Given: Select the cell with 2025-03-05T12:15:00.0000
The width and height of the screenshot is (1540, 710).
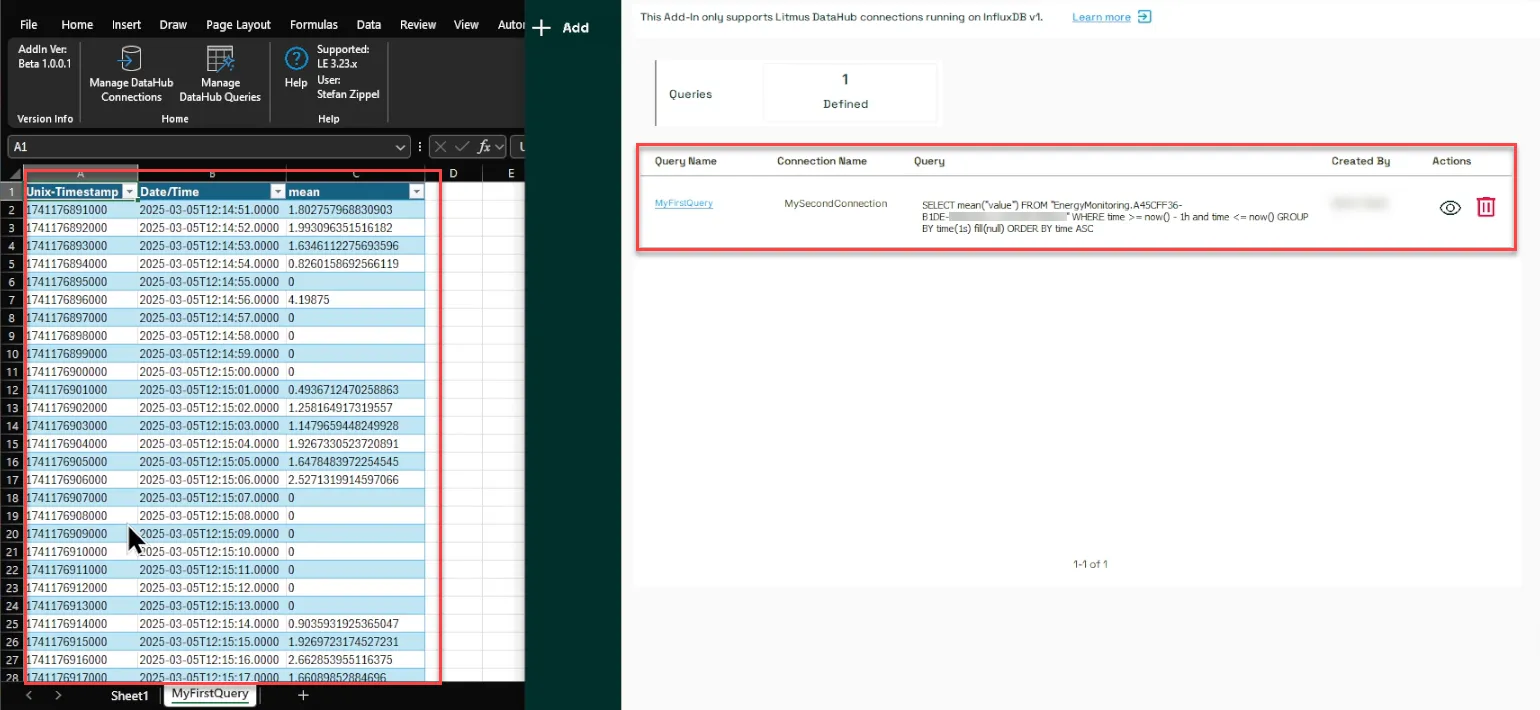Looking at the screenshot, I should [211, 371].
